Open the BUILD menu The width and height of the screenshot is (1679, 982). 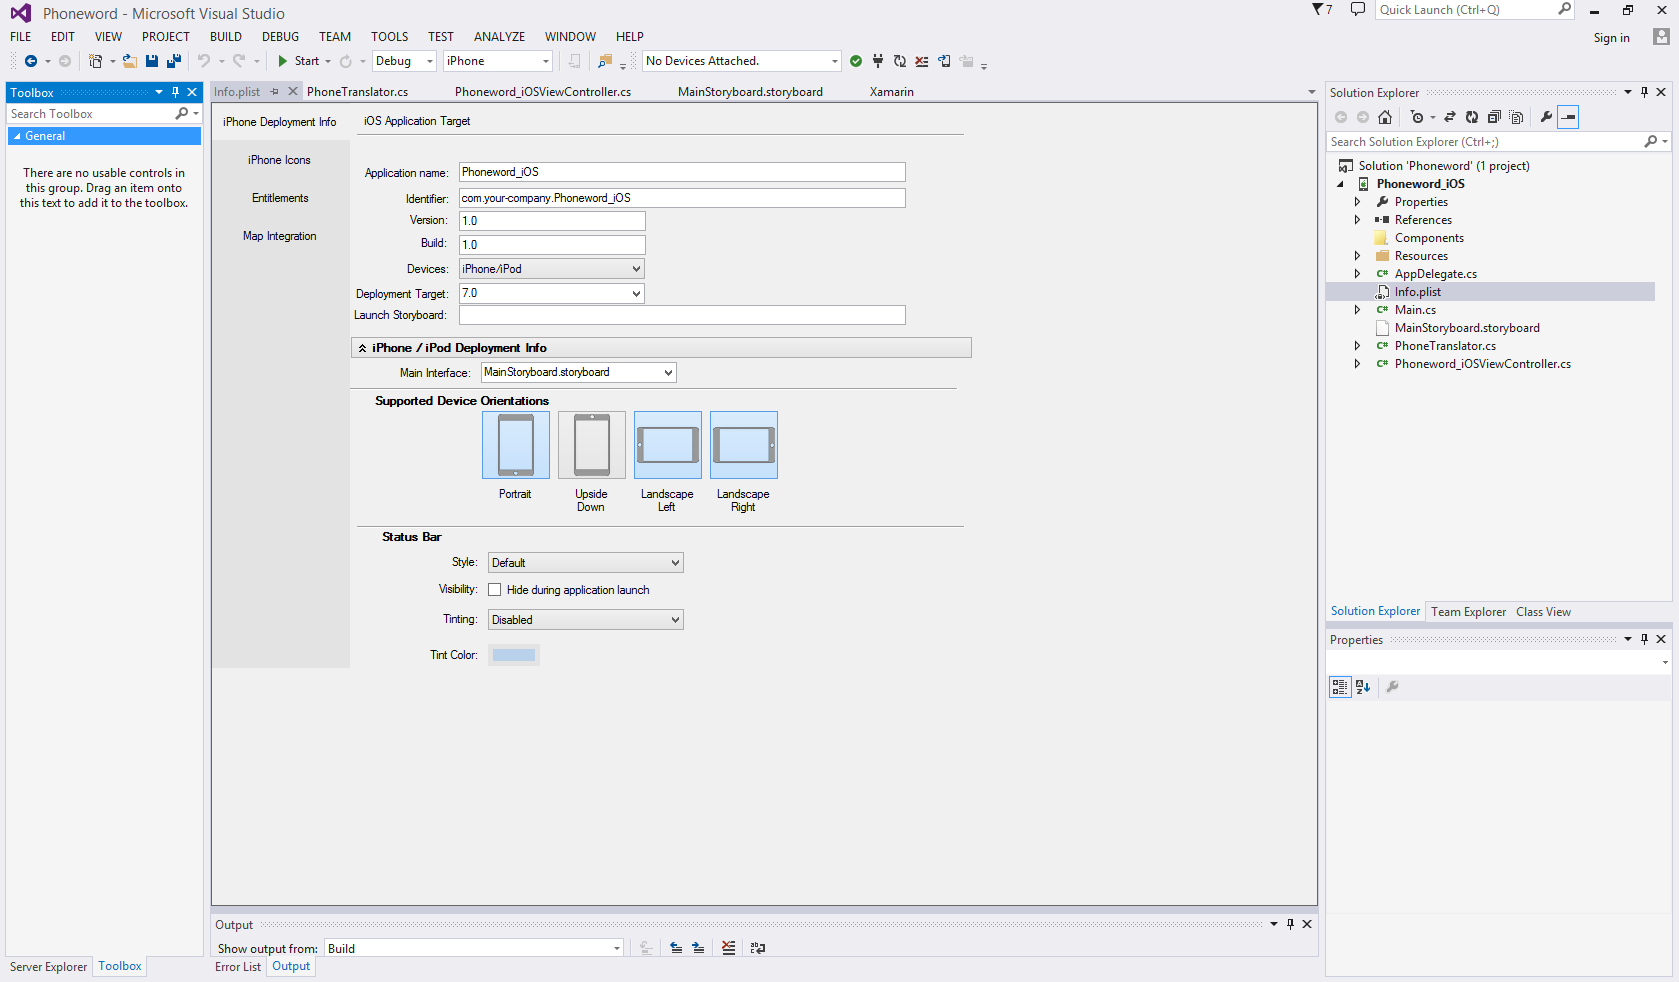[x=225, y=37]
